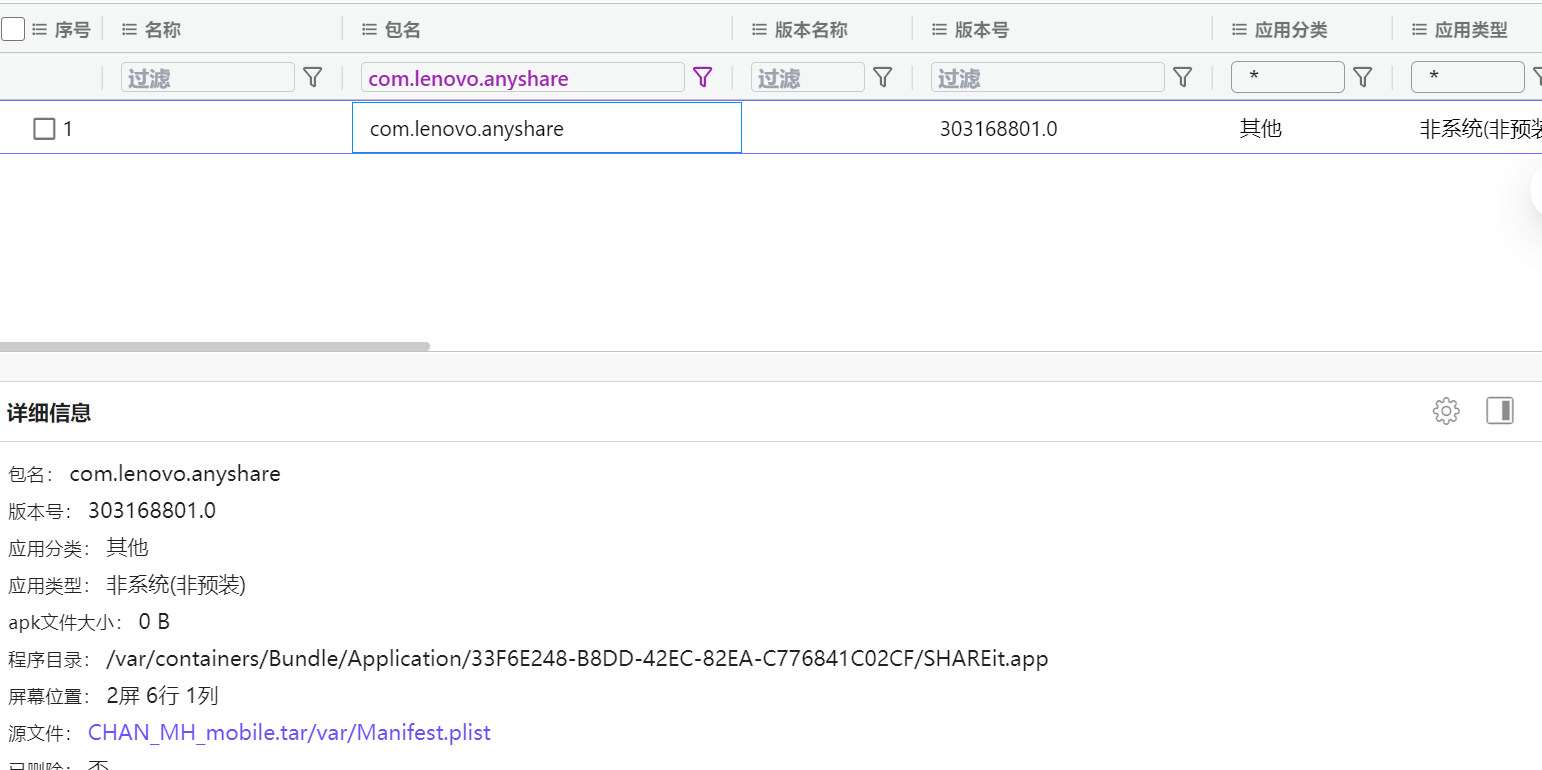The height and width of the screenshot is (770, 1542).
Task: Select table cell com.lenovo.anyshare in row 1
Action: pyautogui.click(x=547, y=128)
